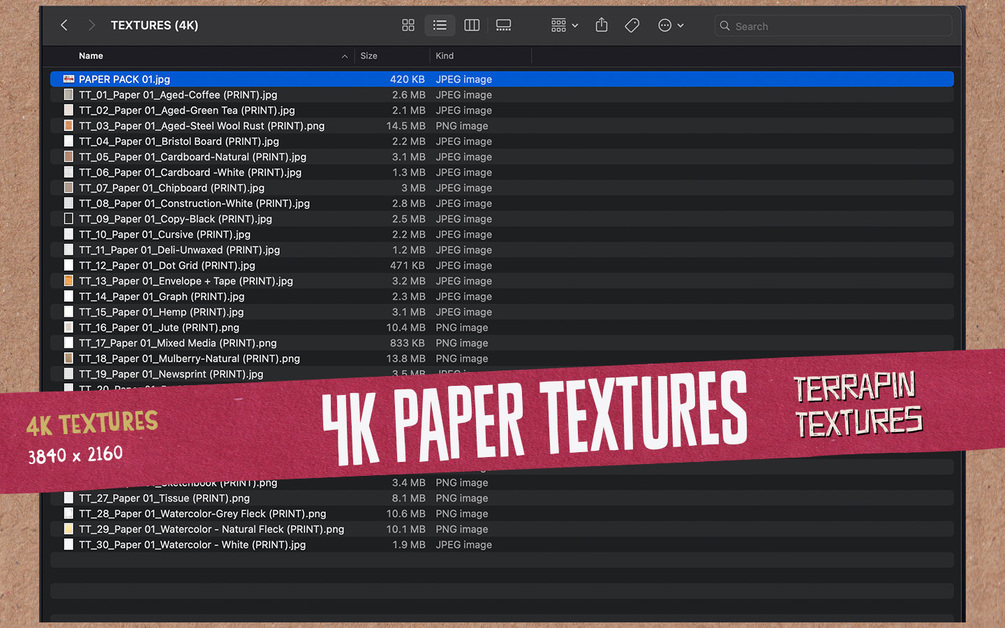Click orange thumbnail of Envelope + Tape file
The width and height of the screenshot is (1005, 628).
69,281
